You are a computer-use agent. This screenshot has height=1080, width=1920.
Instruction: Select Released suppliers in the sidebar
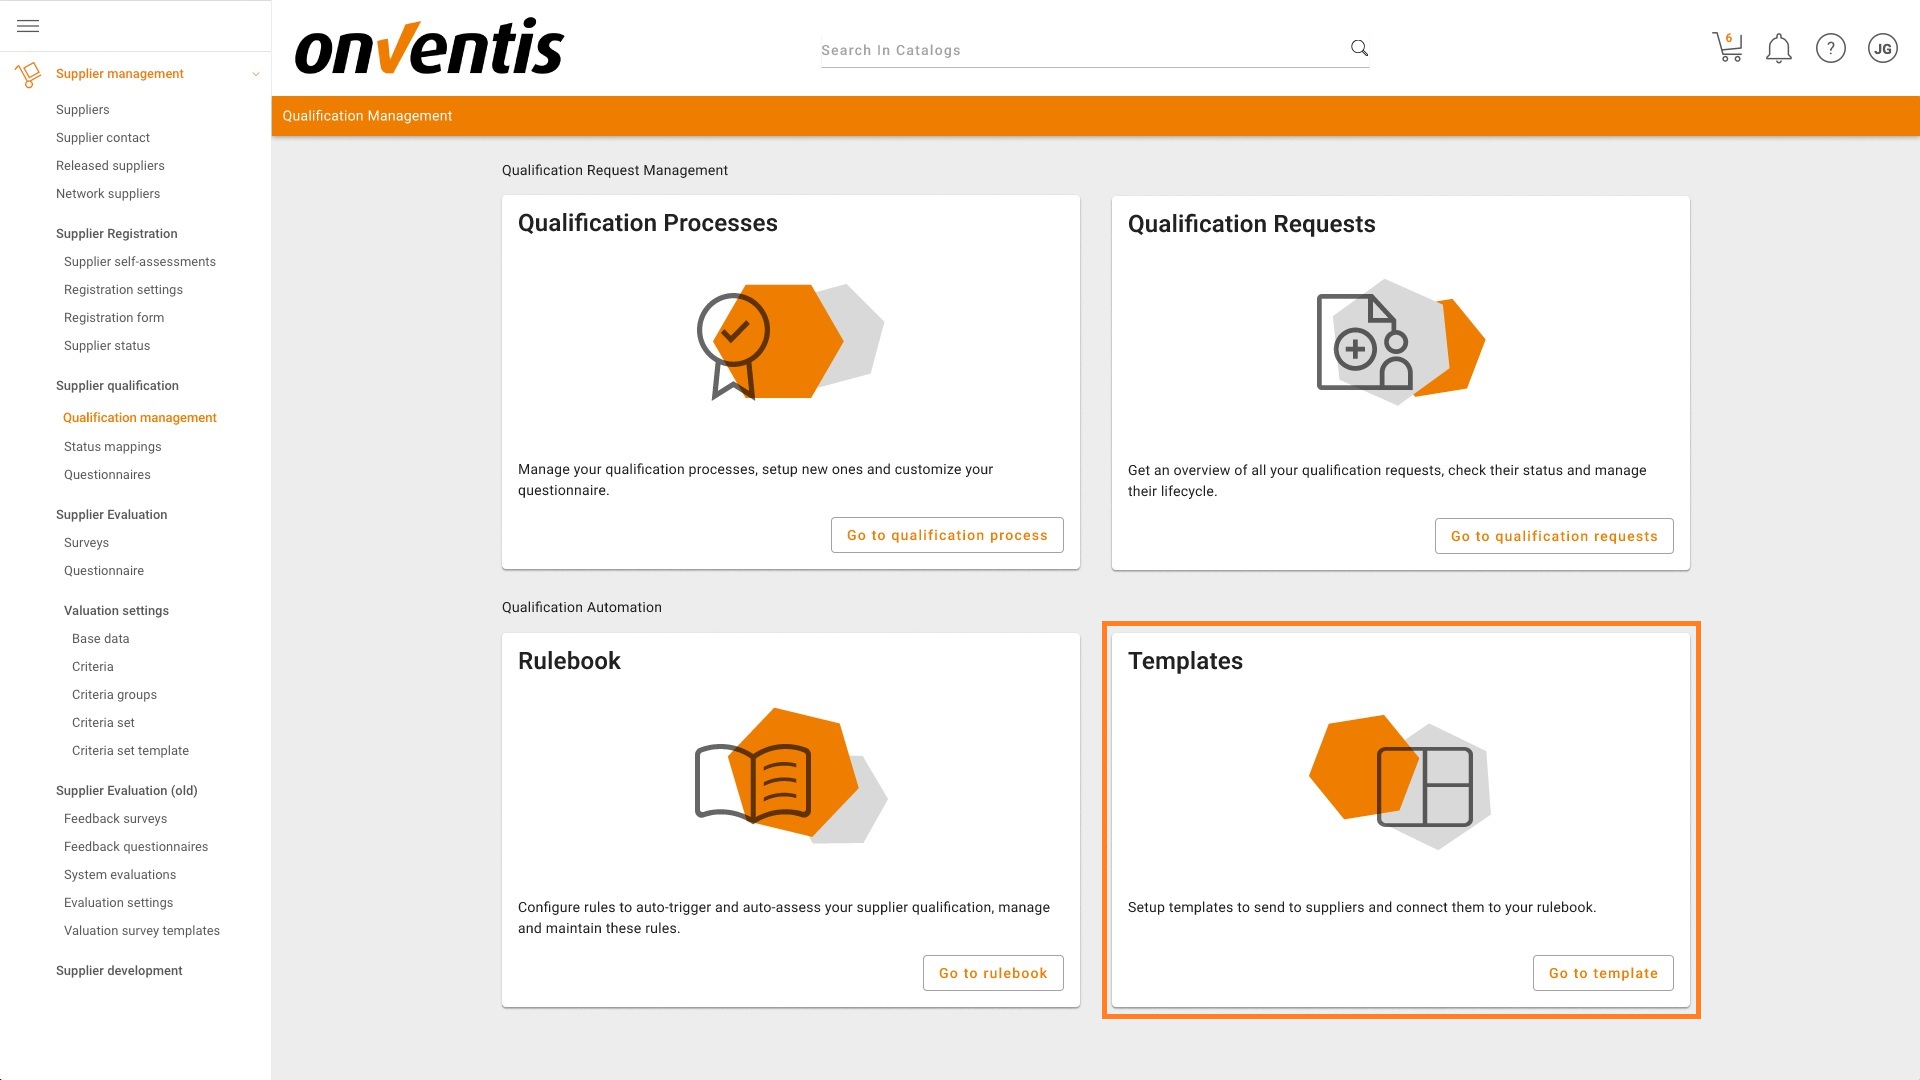tap(110, 165)
